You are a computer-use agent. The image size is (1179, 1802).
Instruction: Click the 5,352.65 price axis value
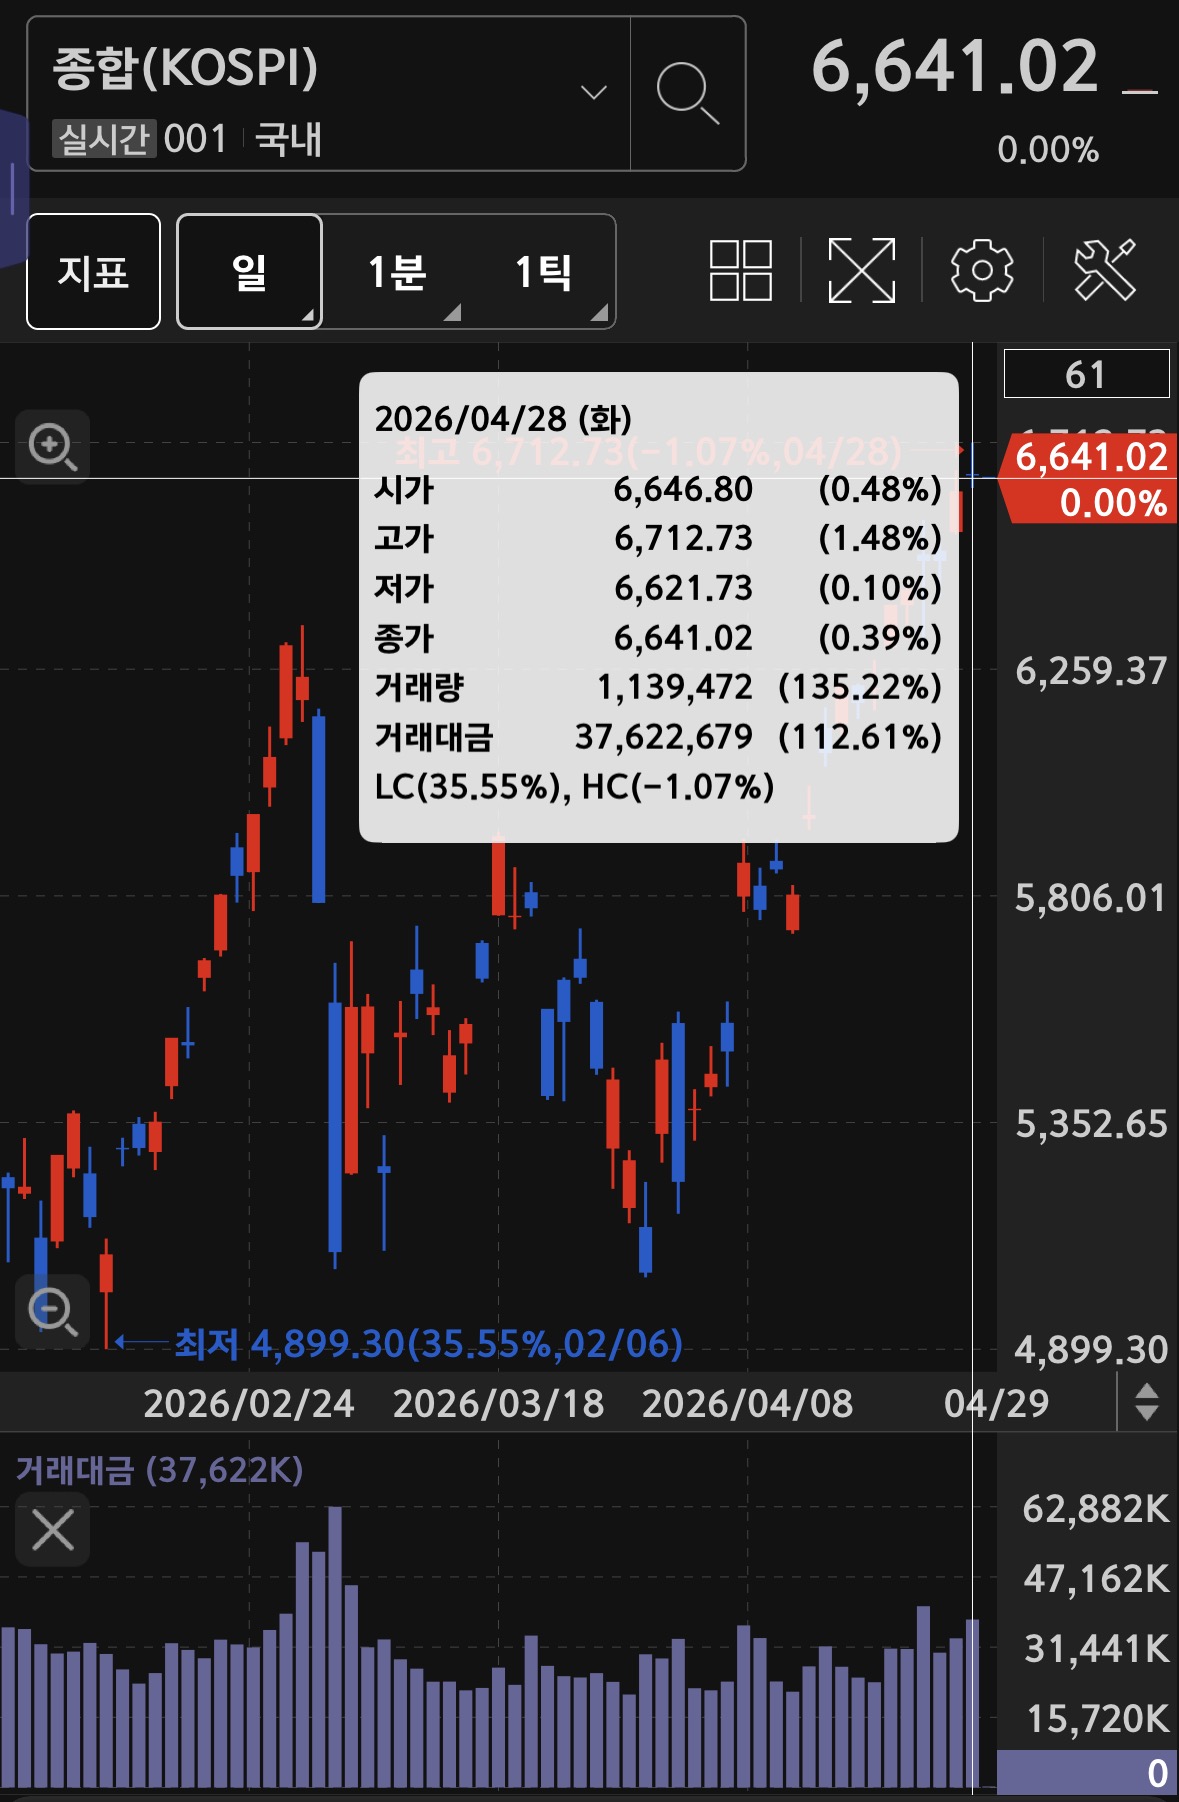(x=1091, y=1124)
